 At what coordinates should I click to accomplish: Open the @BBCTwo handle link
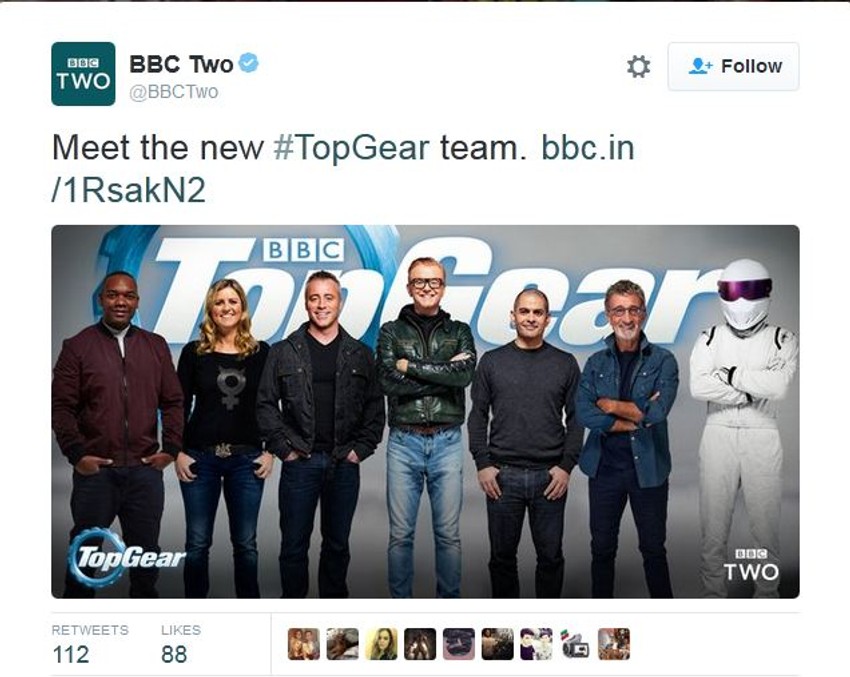173,92
